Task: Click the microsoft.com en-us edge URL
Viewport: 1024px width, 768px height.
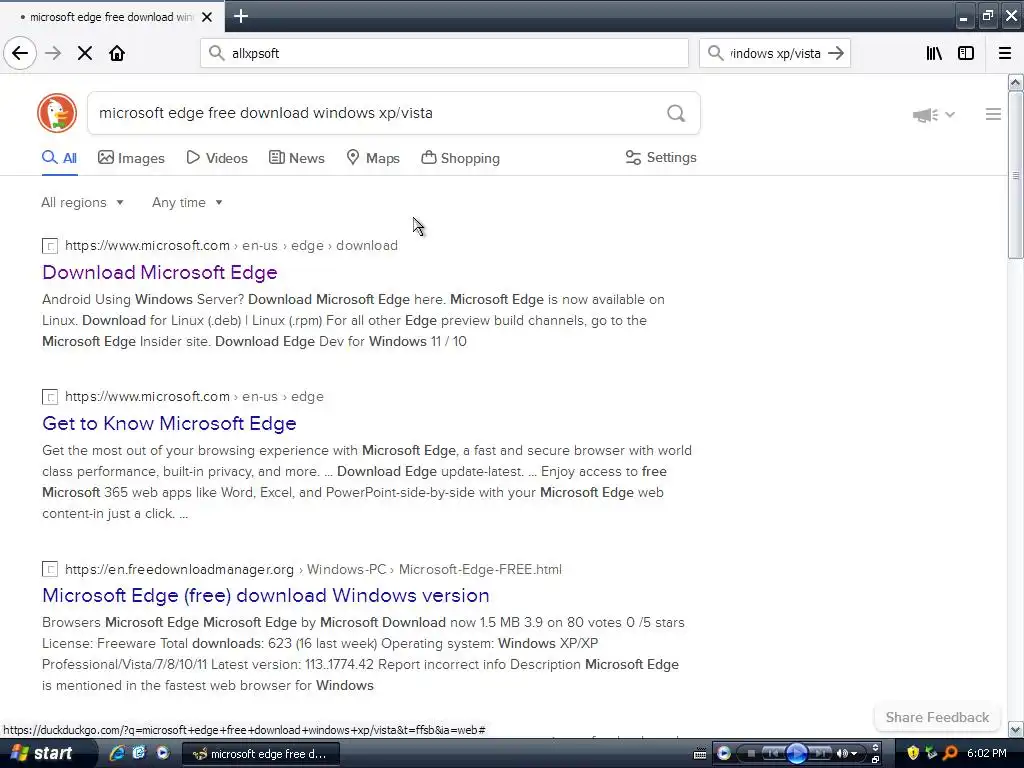Action: click(195, 396)
